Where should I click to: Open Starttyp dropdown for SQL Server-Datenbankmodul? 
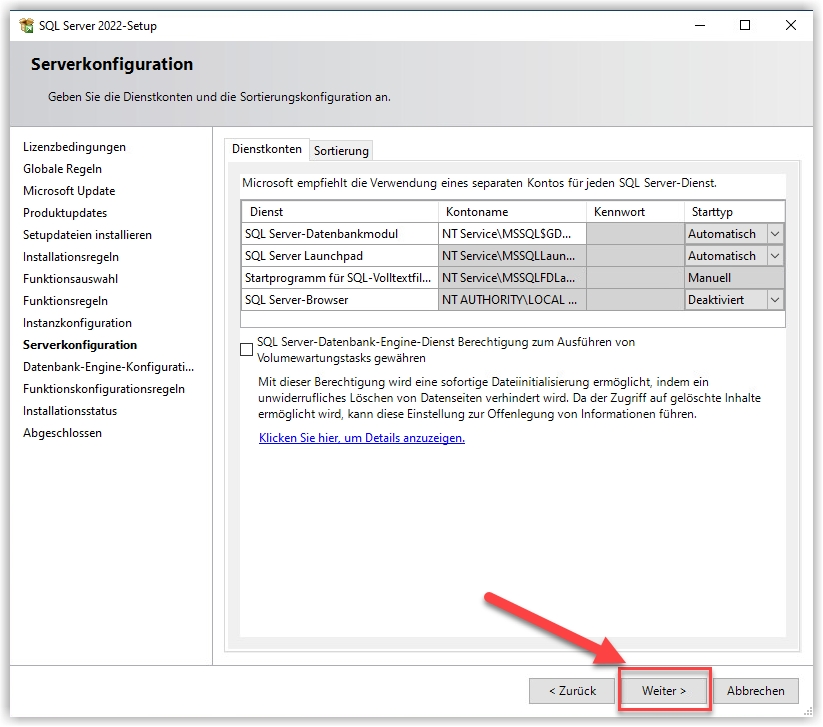tap(775, 234)
